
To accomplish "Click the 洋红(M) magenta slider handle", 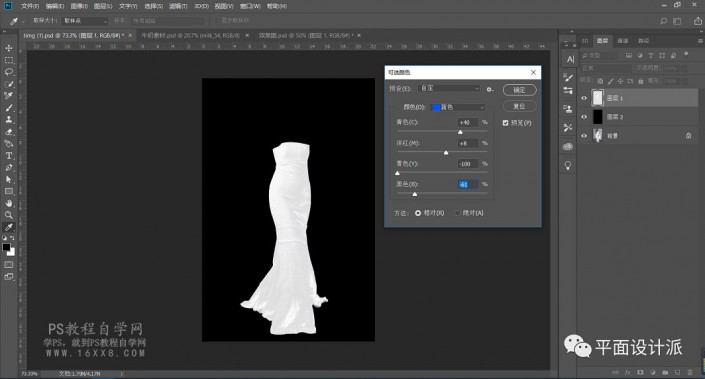I will (446, 153).
